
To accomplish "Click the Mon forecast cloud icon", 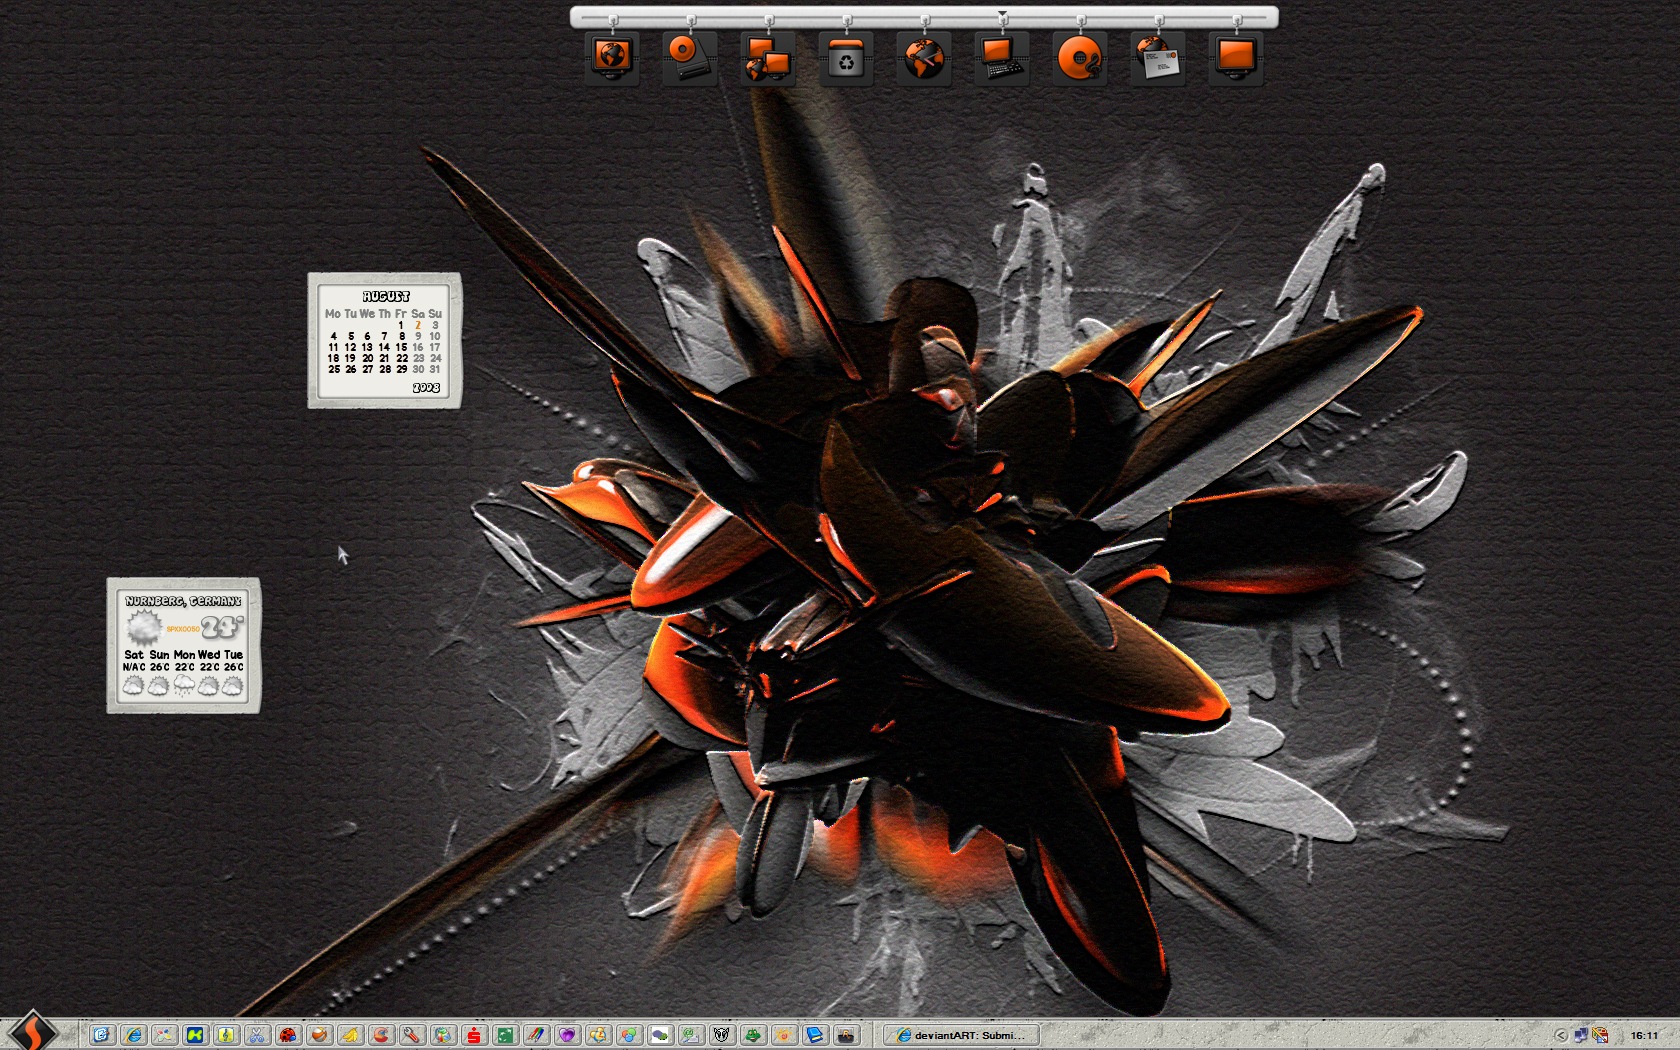I will point(184,685).
